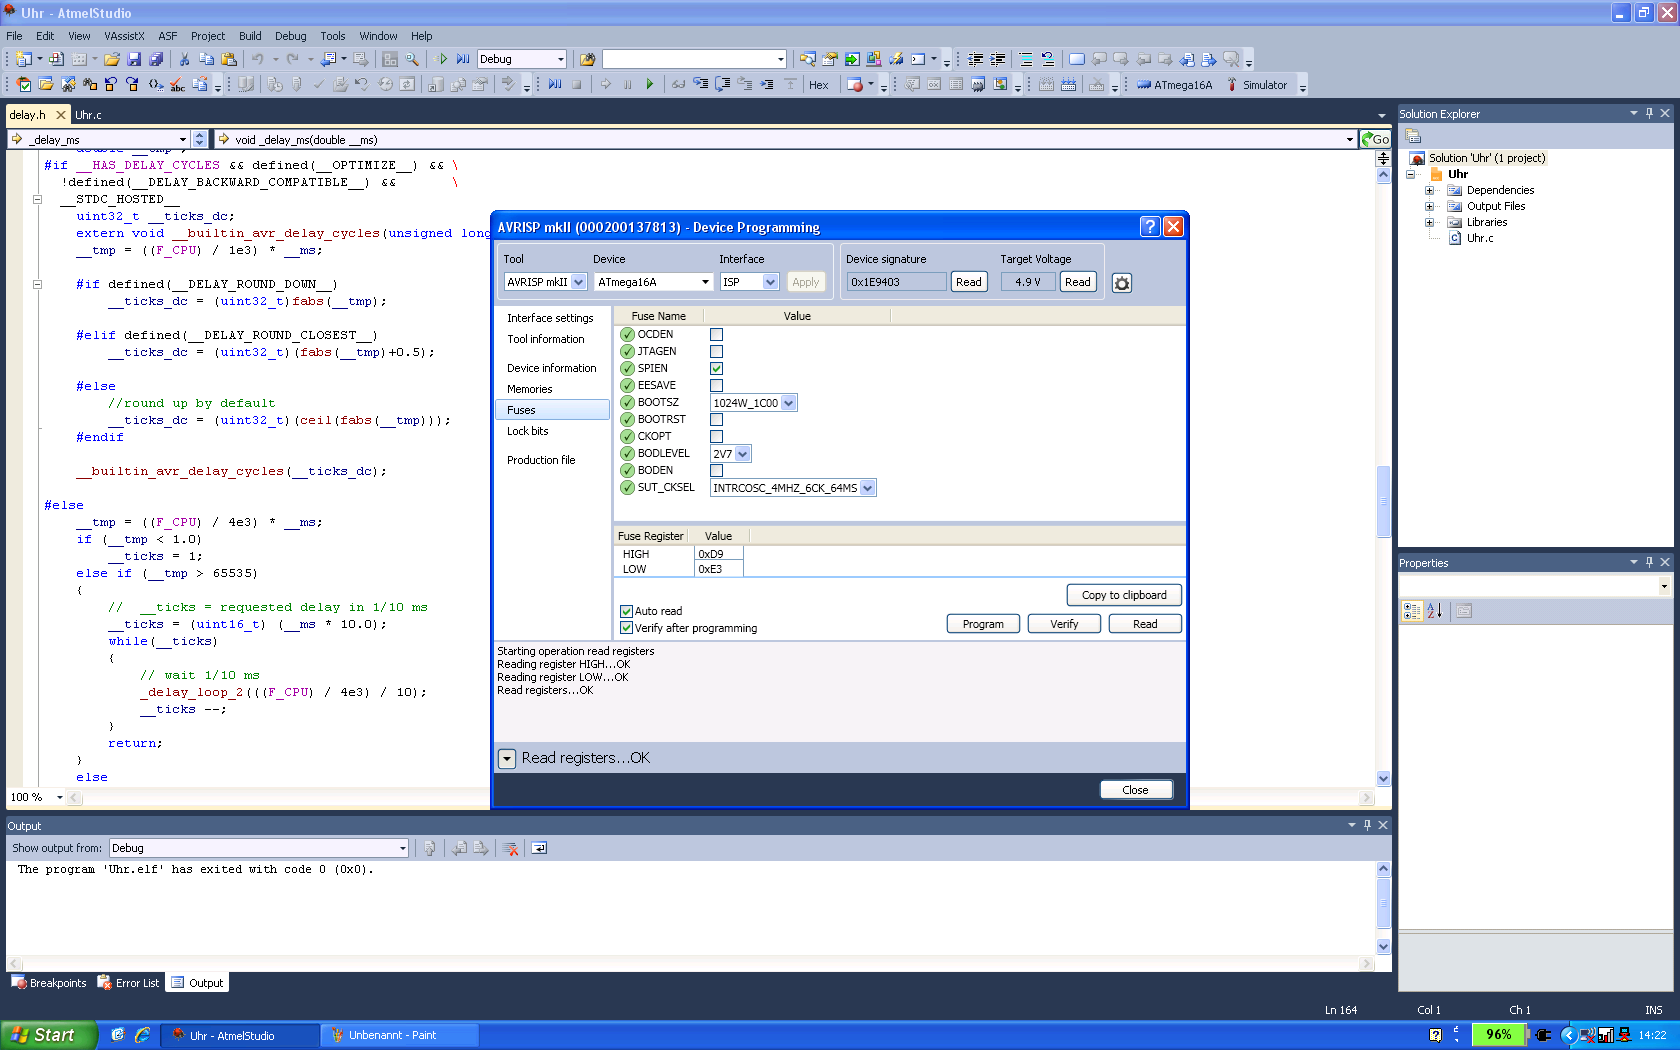Viewport: 1680px width, 1050px height.
Task: Click the Verify button
Action: [x=1064, y=624]
